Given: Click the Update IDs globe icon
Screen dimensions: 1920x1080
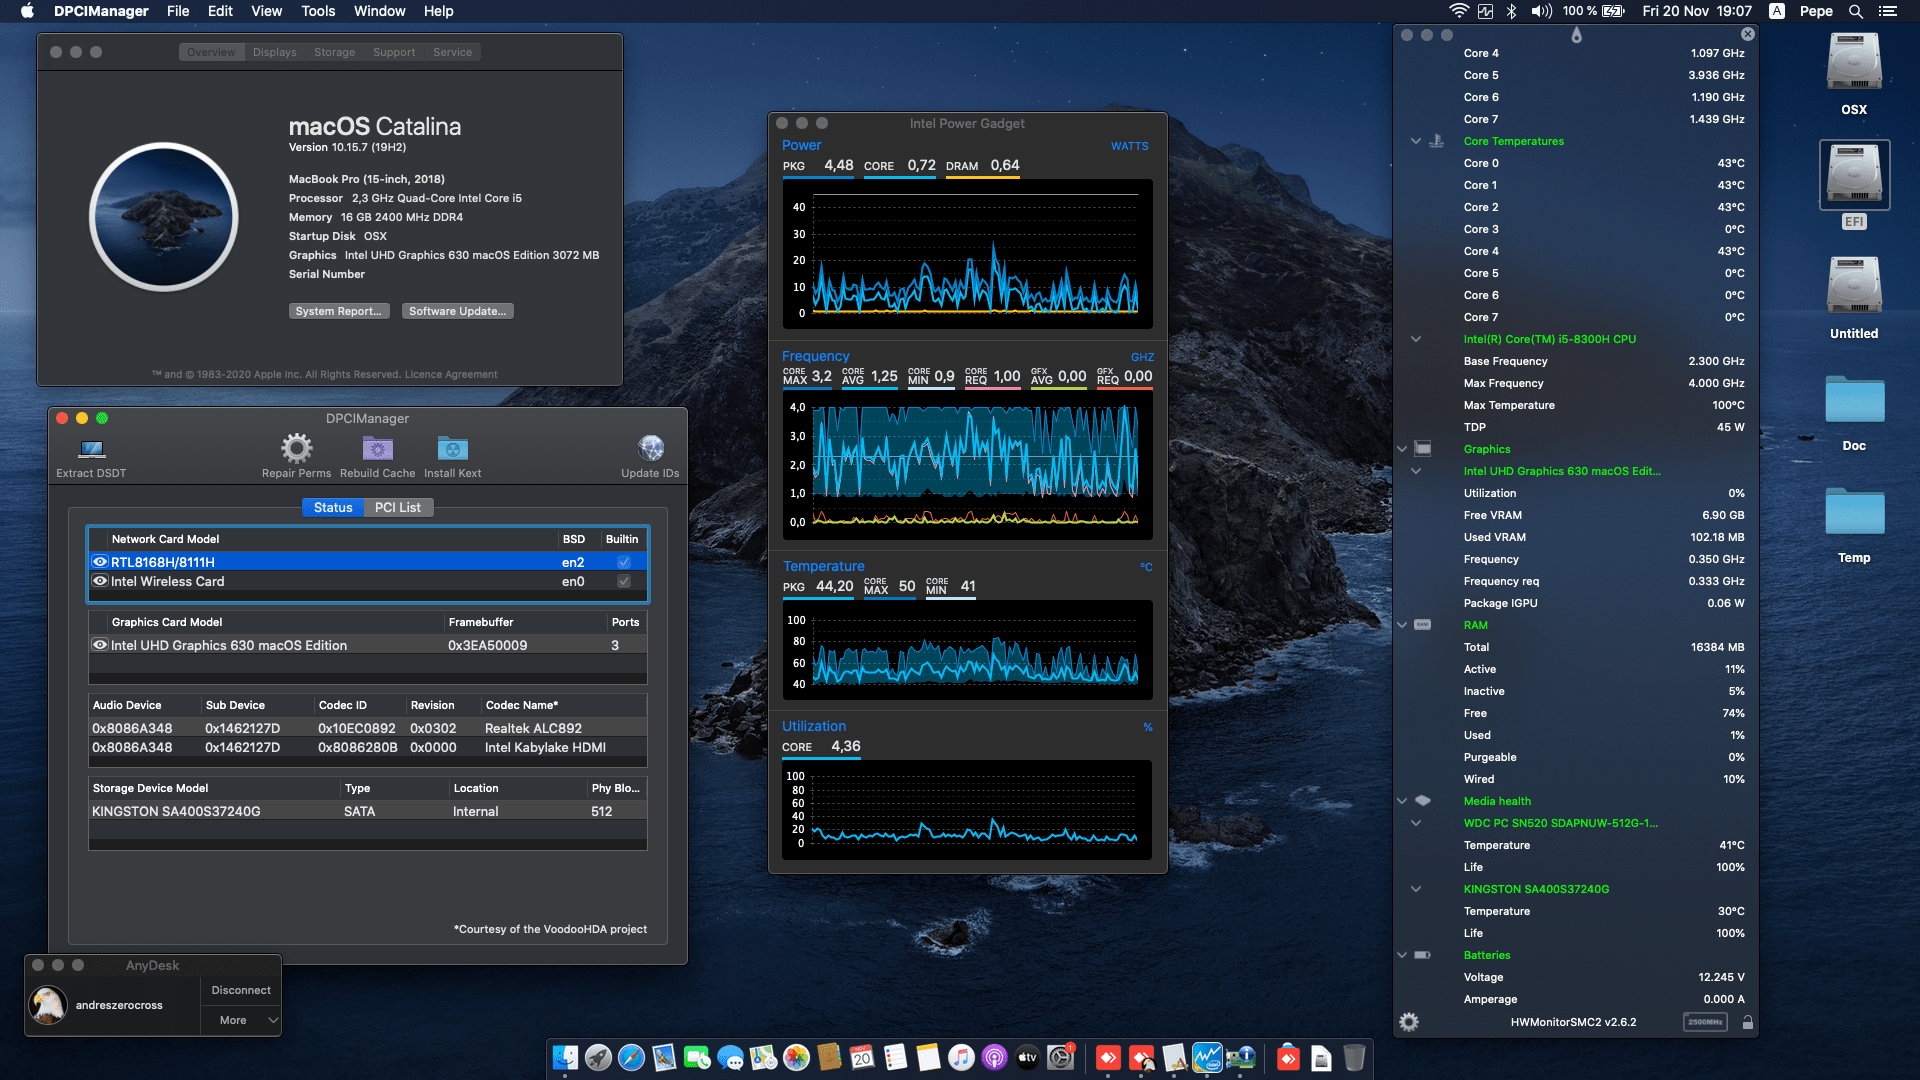Looking at the screenshot, I should click(650, 448).
